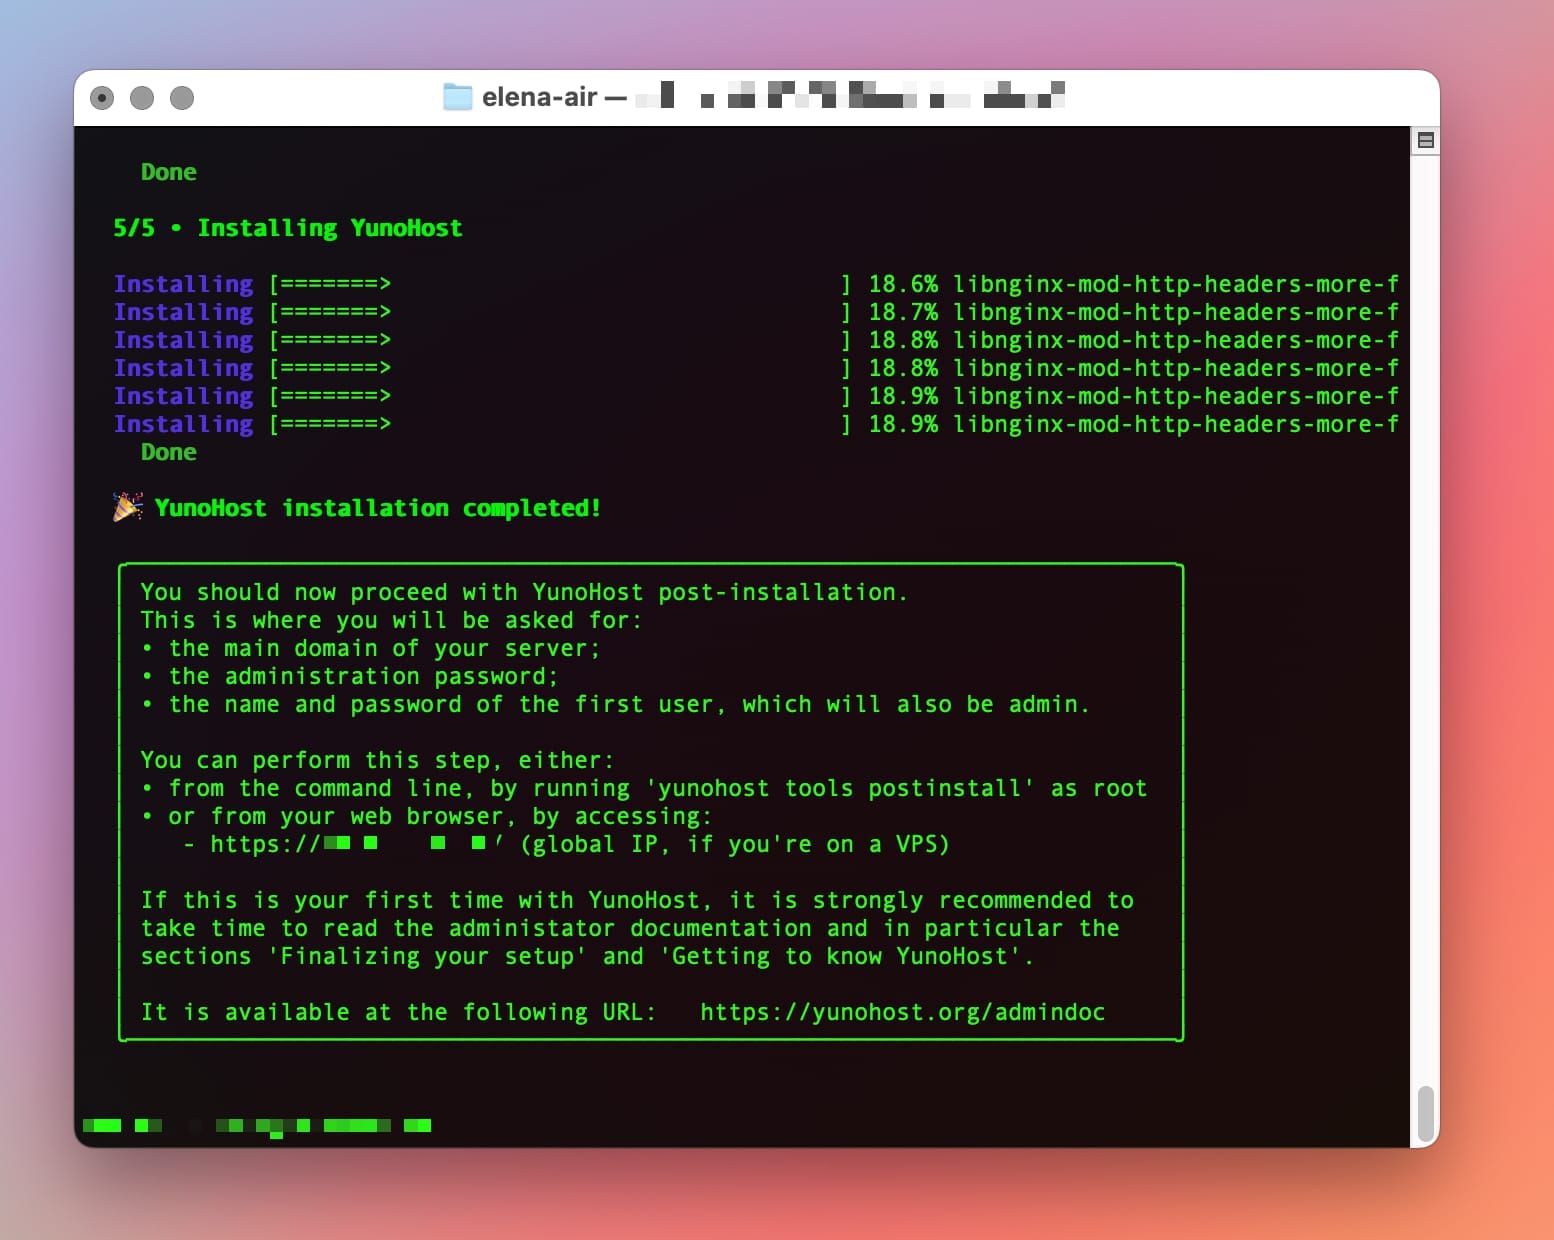
Task: Click the blue folder proxy icon beside elena-air
Action: pyautogui.click(x=459, y=96)
